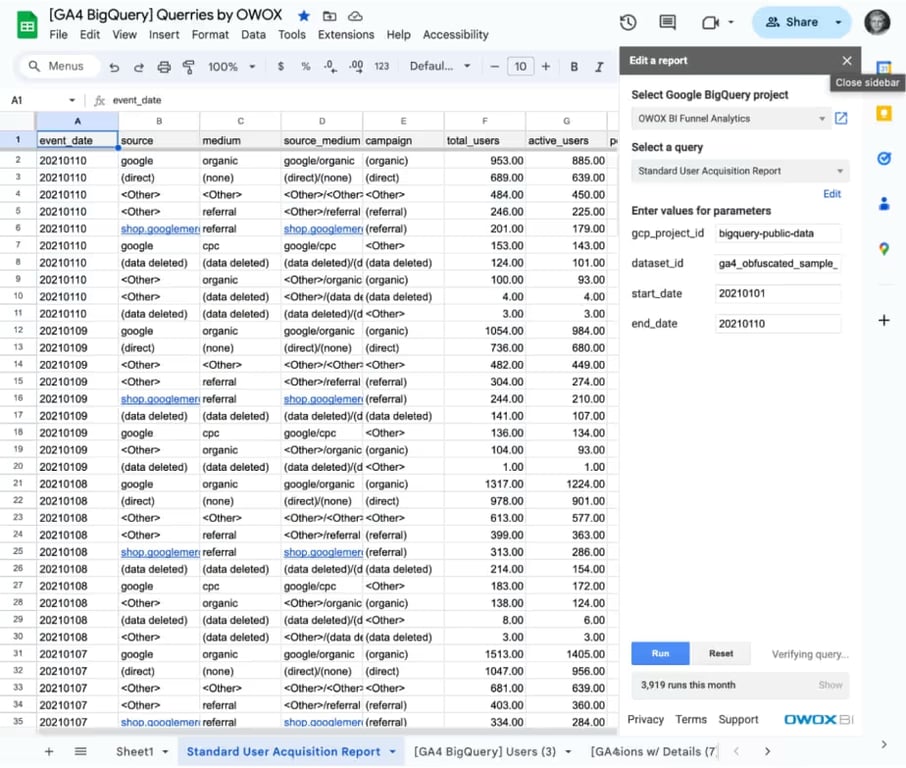Screen dimensions: 906x768
Task: Click the Share button
Action: 792,23
